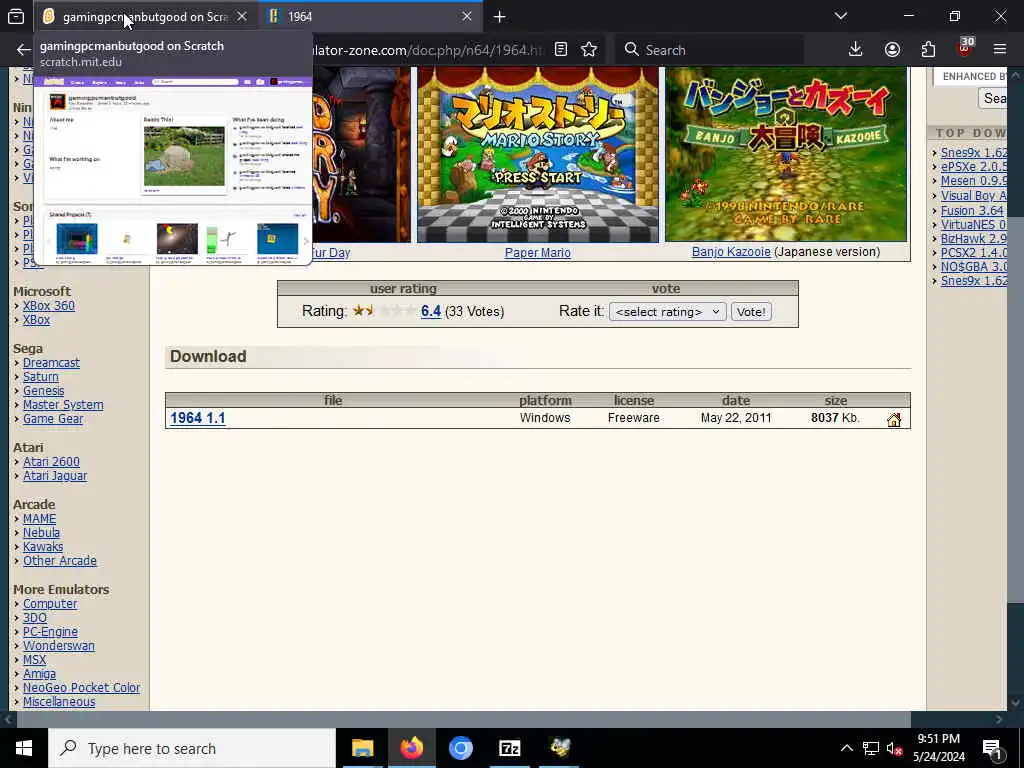Open the Firefox hamburger menu

(x=1000, y=50)
